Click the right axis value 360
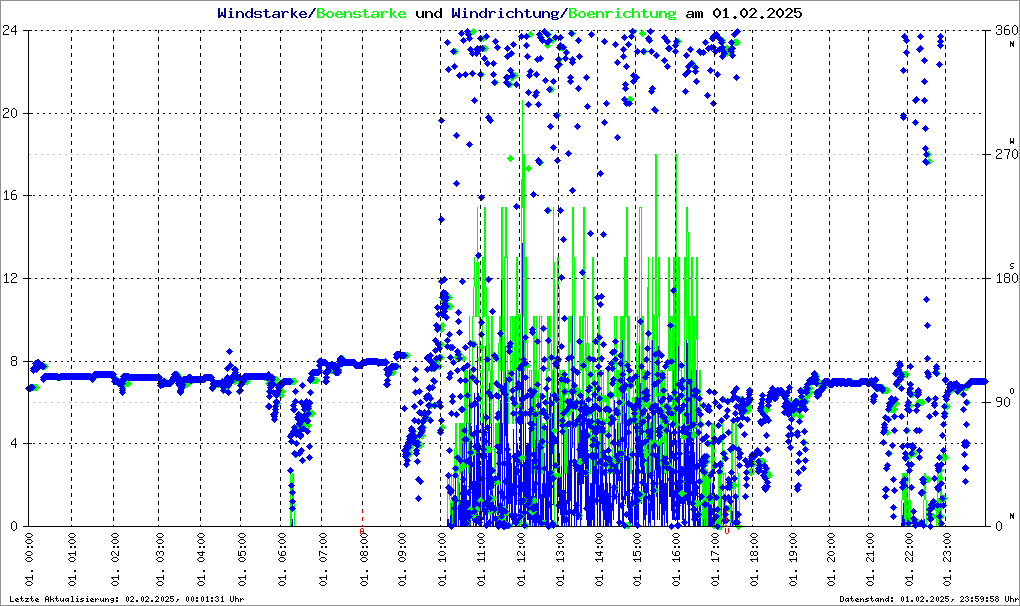The image size is (1020, 606). (1006, 30)
